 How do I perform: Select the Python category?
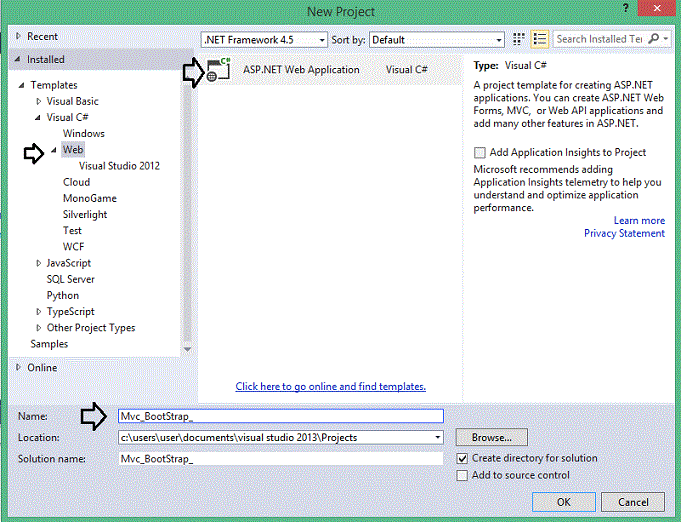(x=63, y=295)
